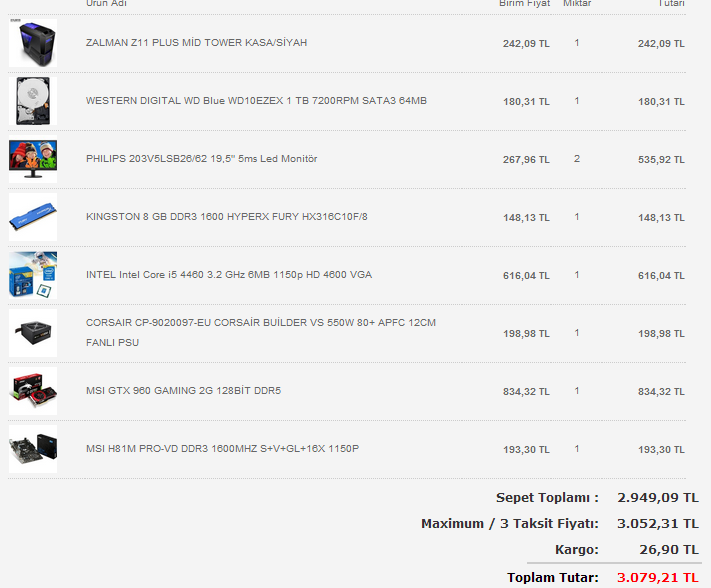Screen dimensions: 711x588
Task: Click the Corsair power supply thumbnail
Action: click(33, 333)
